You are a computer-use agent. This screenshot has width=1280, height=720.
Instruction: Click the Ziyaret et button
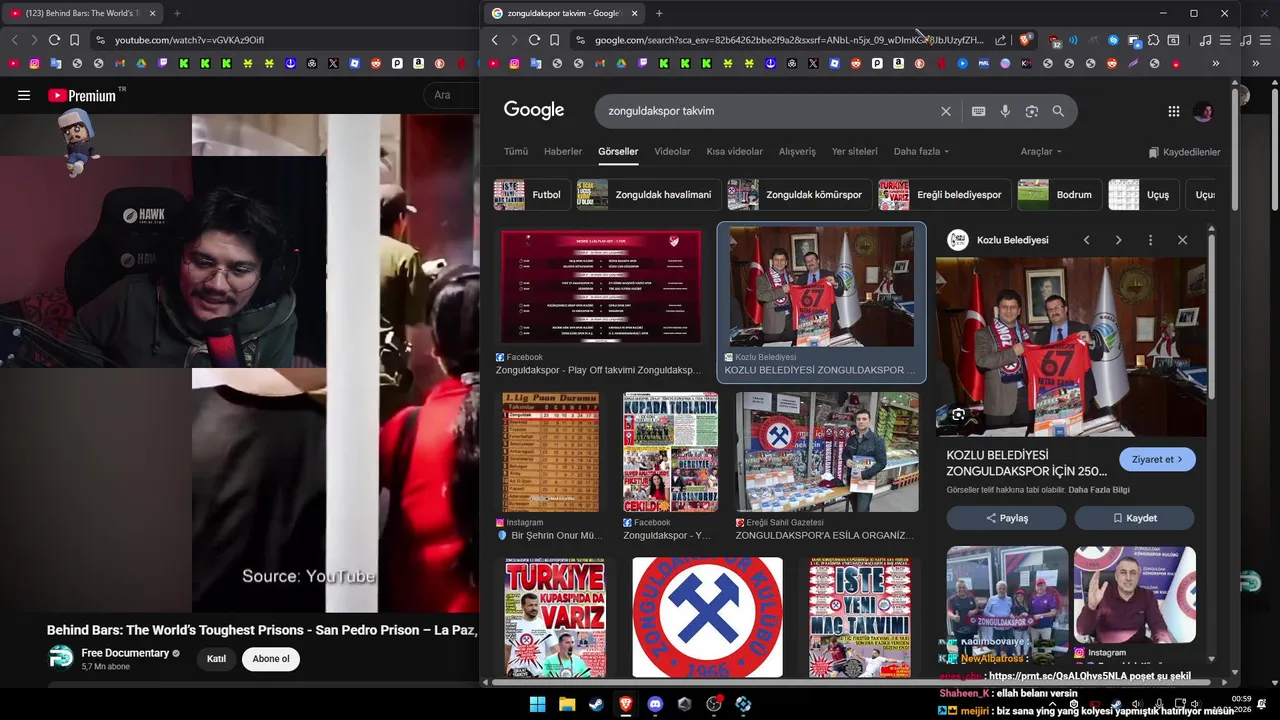[1157, 459]
